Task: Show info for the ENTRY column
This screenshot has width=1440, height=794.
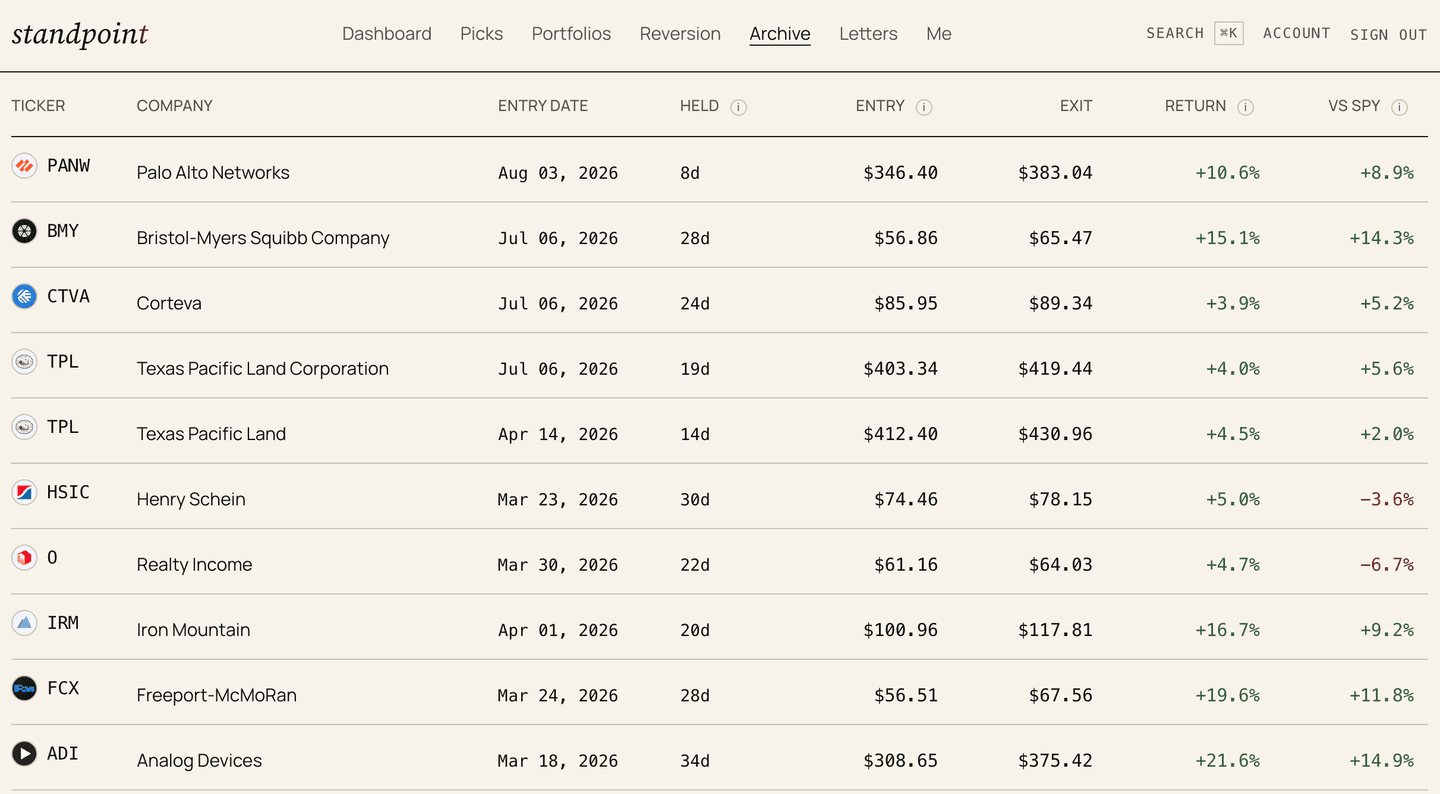Action: tap(924, 107)
